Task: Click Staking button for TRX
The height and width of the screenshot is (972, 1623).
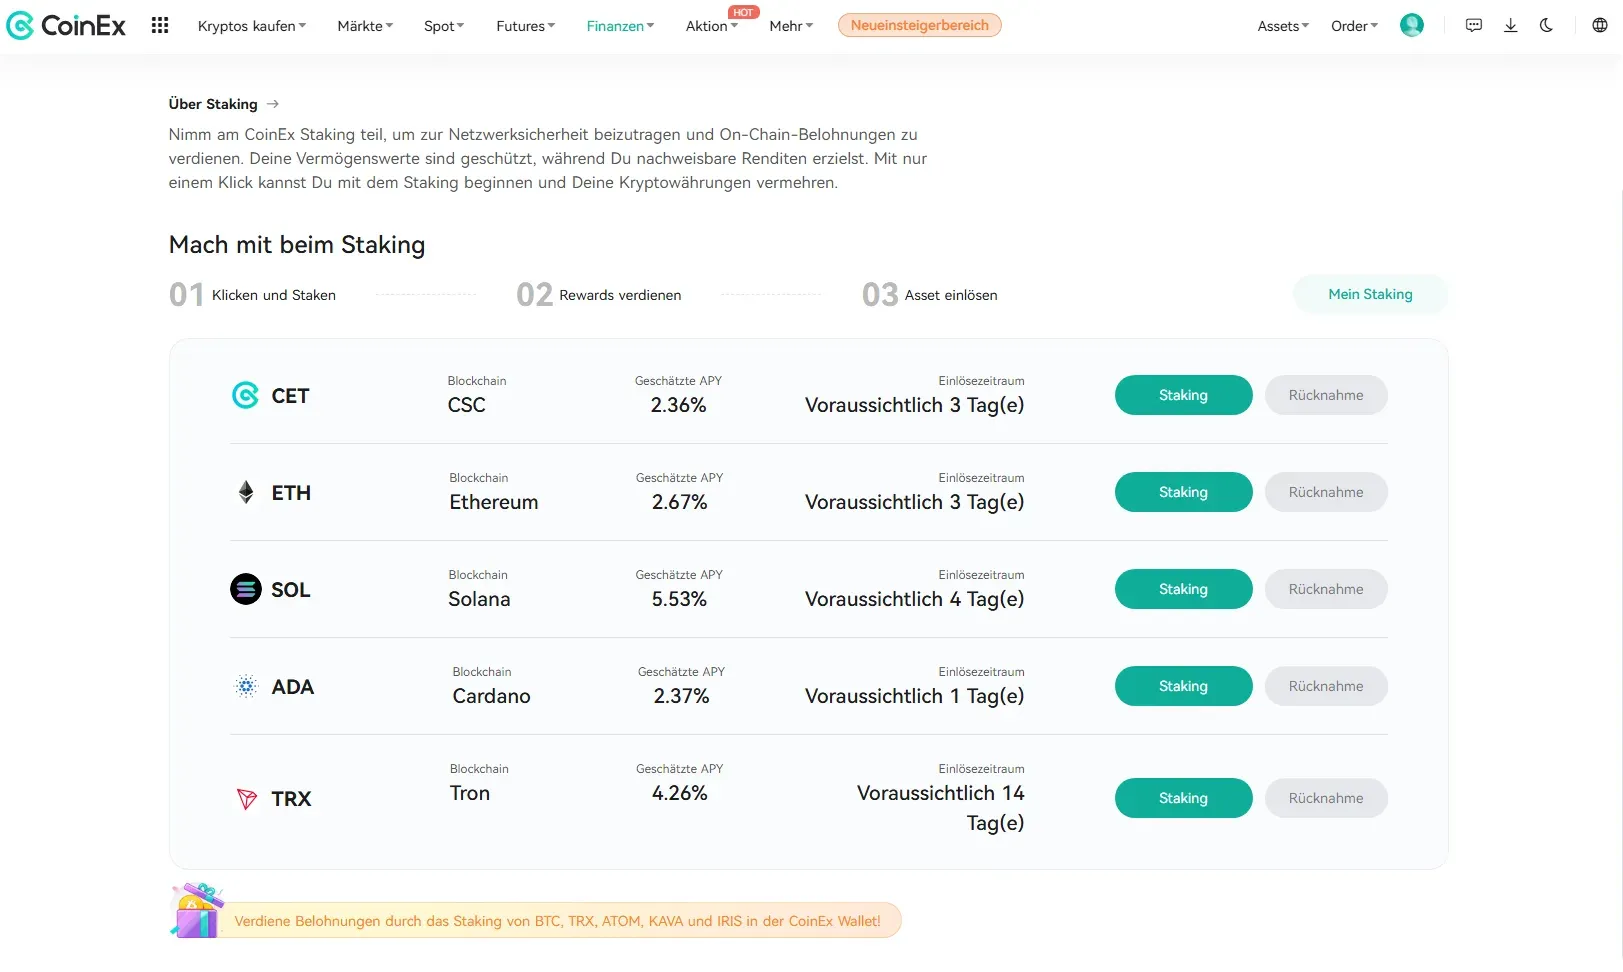Action: tap(1183, 798)
